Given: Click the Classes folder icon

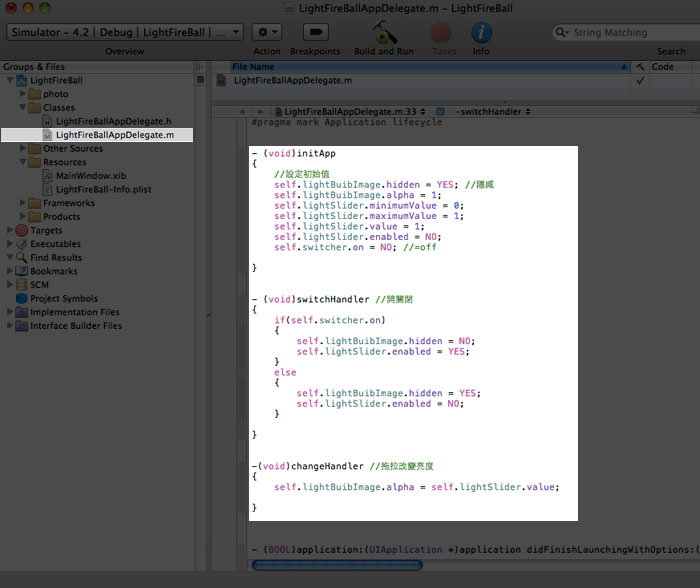Looking at the screenshot, I should coord(34,108).
